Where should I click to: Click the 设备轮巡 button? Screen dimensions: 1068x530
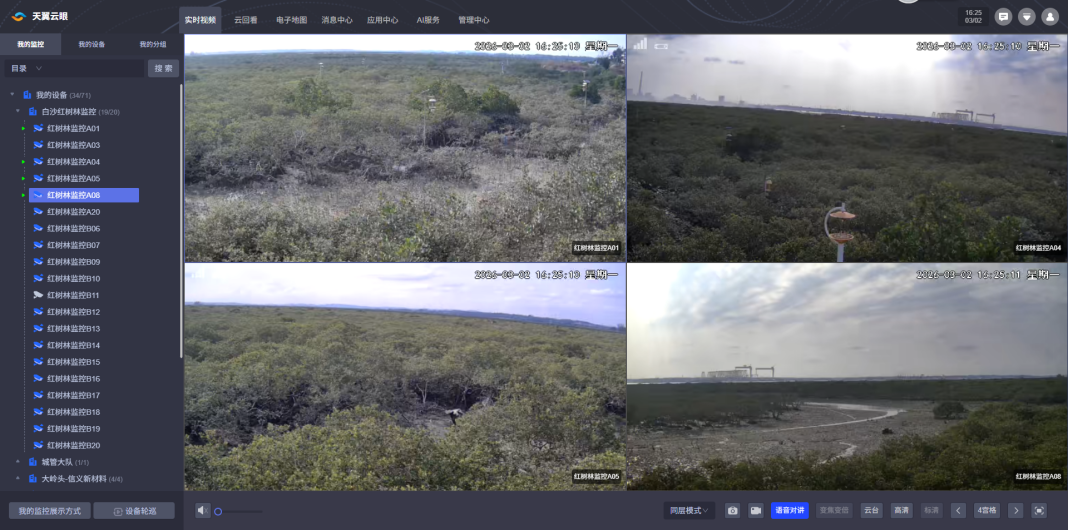tap(134, 510)
